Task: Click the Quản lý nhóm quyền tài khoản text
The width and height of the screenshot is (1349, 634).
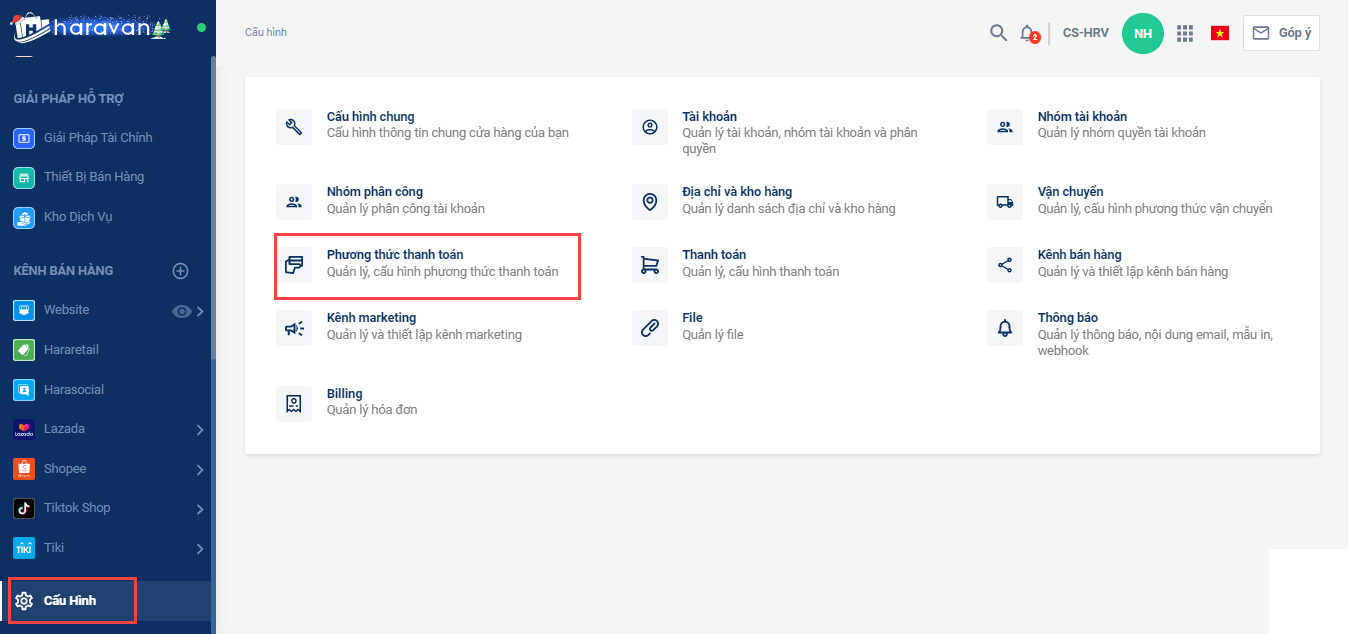Action: click(x=1122, y=133)
